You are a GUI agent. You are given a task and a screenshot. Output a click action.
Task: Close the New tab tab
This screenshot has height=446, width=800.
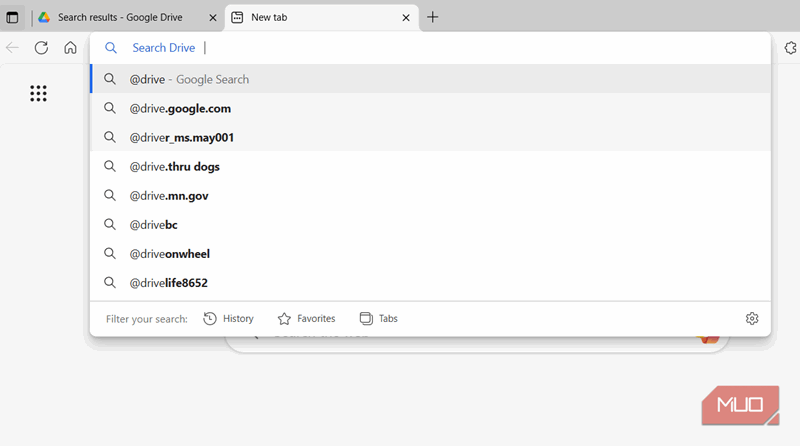pyautogui.click(x=406, y=18)
